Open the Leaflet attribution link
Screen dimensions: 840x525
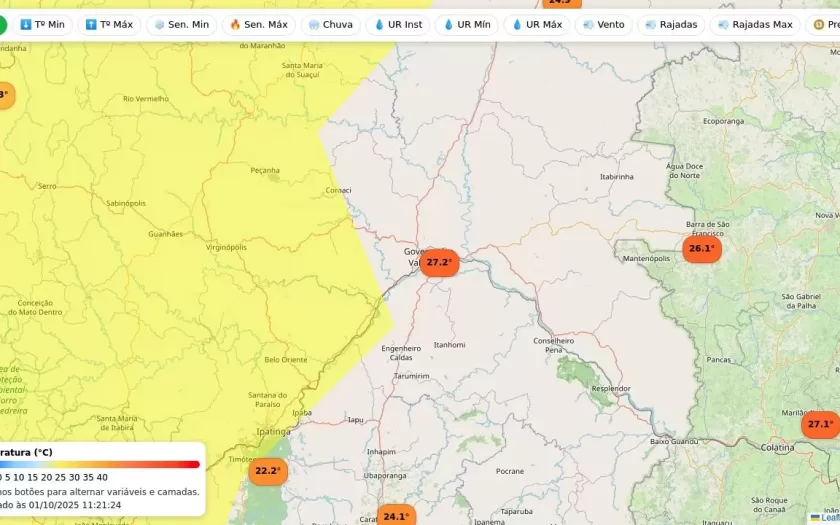[826, 517]
